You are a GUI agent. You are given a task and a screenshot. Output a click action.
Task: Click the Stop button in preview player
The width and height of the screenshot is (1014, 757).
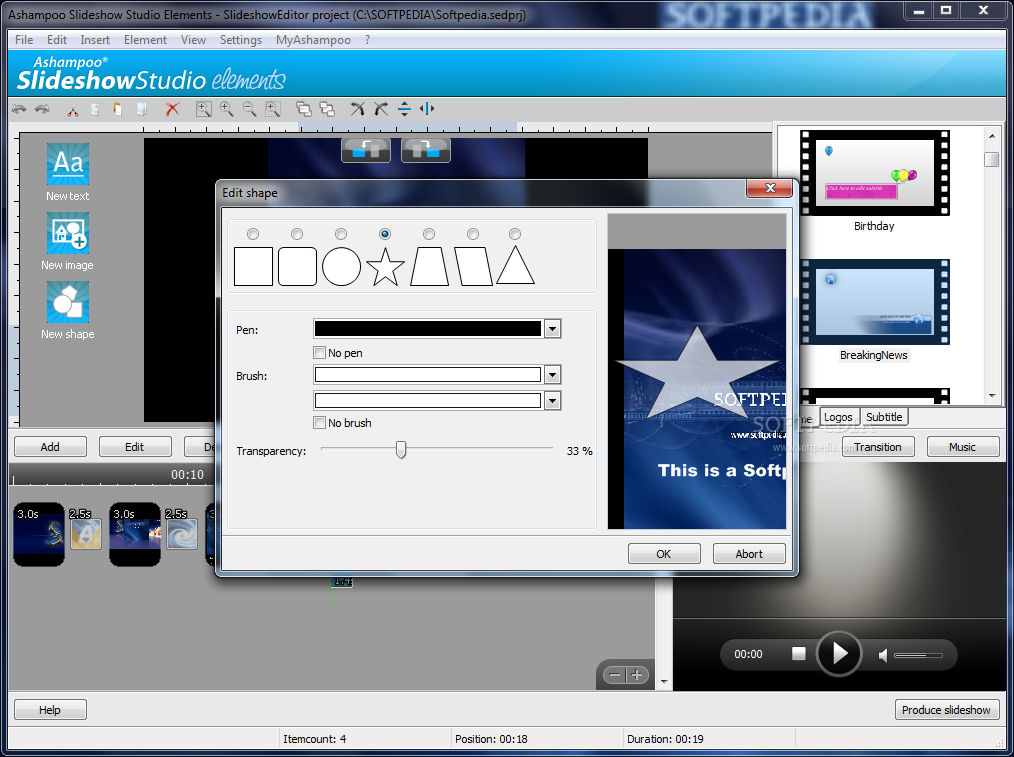pyautogui.click(x=799, y=654)
